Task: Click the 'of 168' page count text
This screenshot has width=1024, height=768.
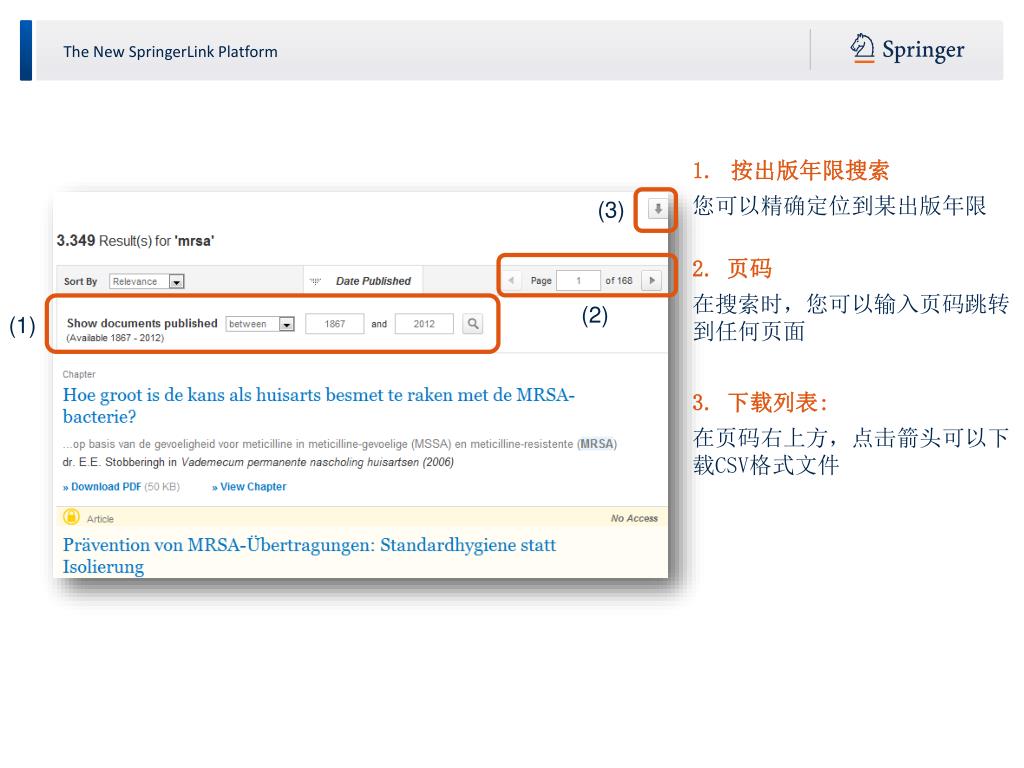Action: coord(618,281)
